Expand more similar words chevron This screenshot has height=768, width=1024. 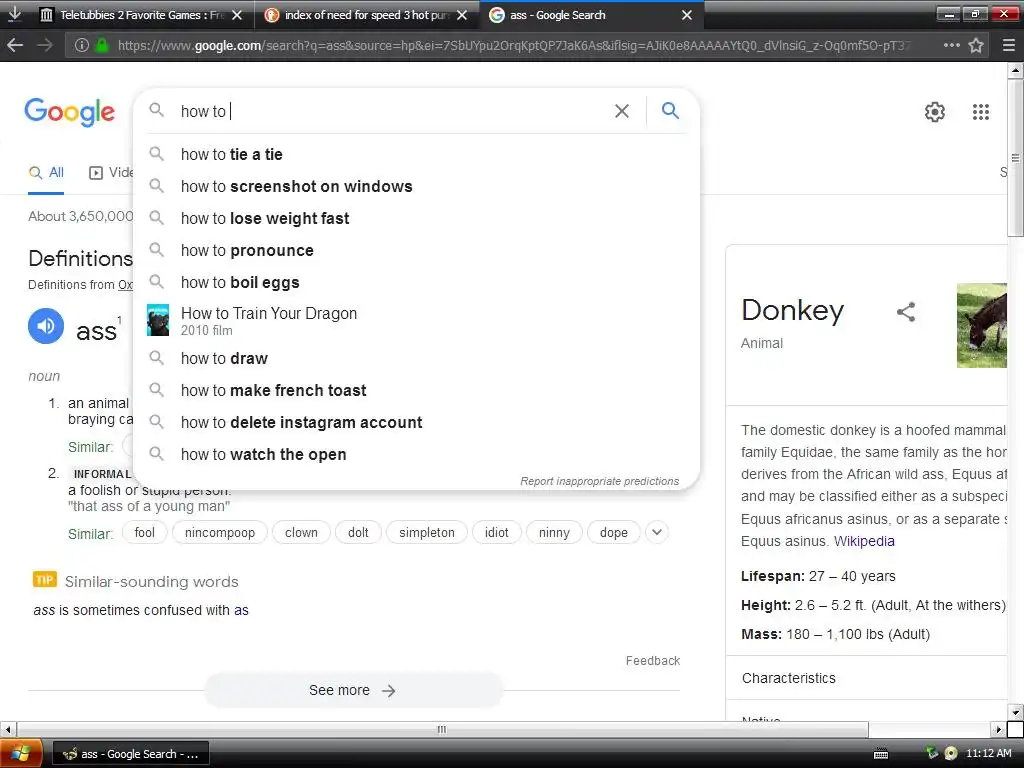point(657,532)
